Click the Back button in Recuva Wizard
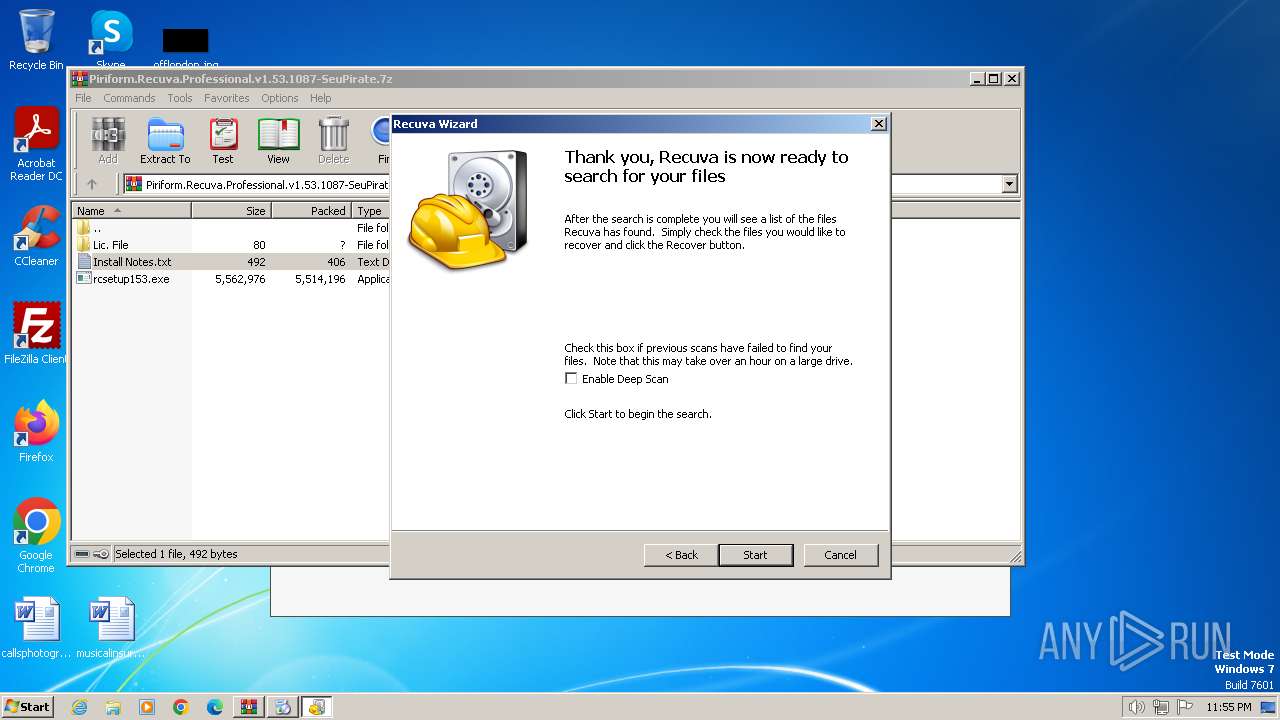Screen dimensions: 1280x720 (681, 555)
